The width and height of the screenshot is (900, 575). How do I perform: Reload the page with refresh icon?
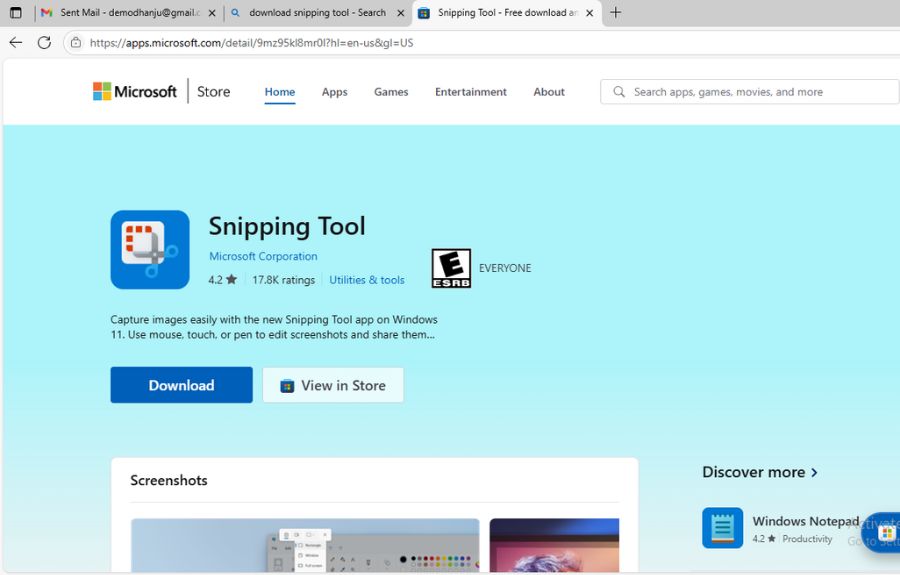[44, 42]
